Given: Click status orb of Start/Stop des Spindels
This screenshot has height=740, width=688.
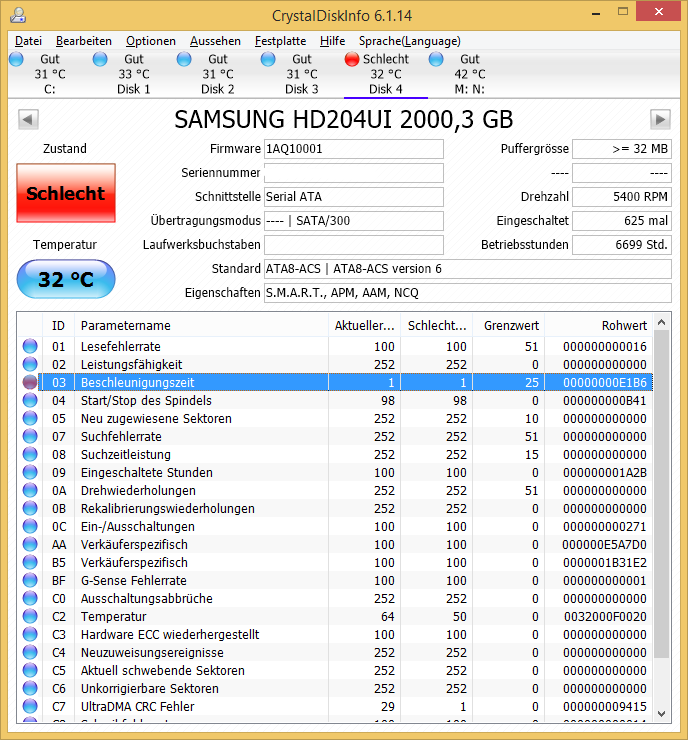Looking at the screenshot, I should tap(30, 400).
